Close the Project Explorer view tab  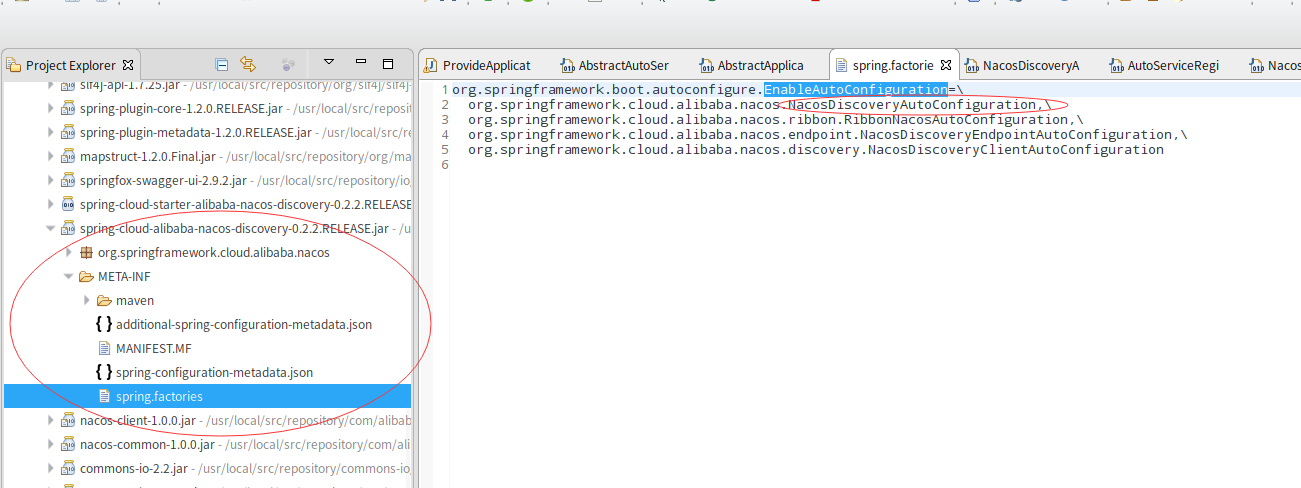127,65
